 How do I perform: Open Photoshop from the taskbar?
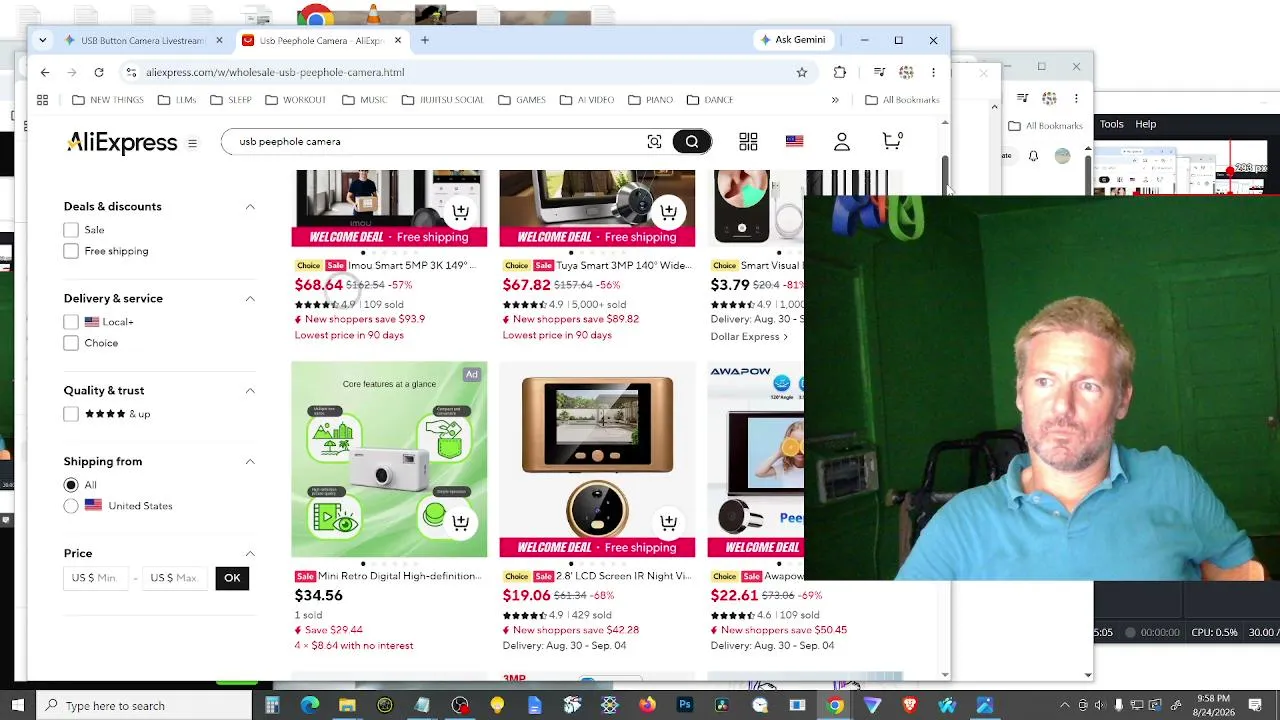[x=685, y=705]
